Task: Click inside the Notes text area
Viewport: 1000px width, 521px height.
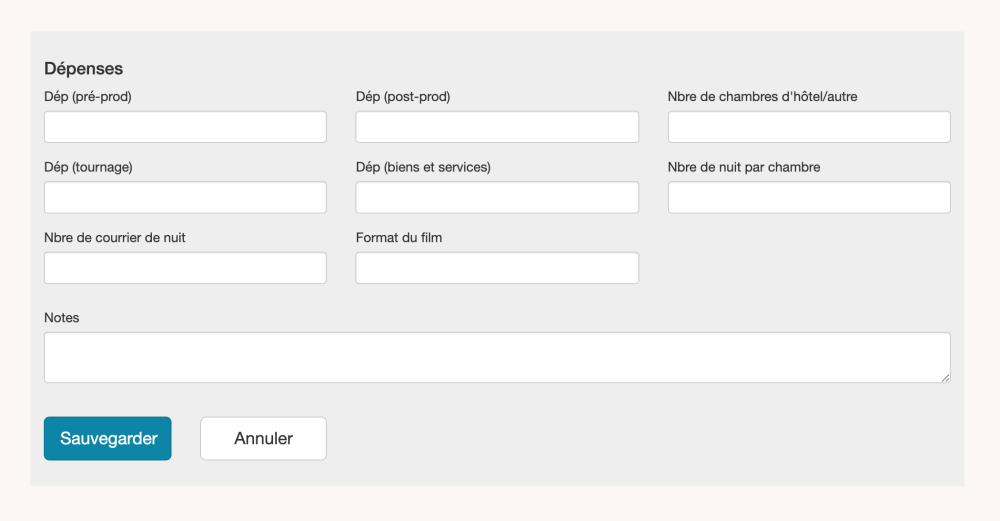Action: tap(497, 357)
